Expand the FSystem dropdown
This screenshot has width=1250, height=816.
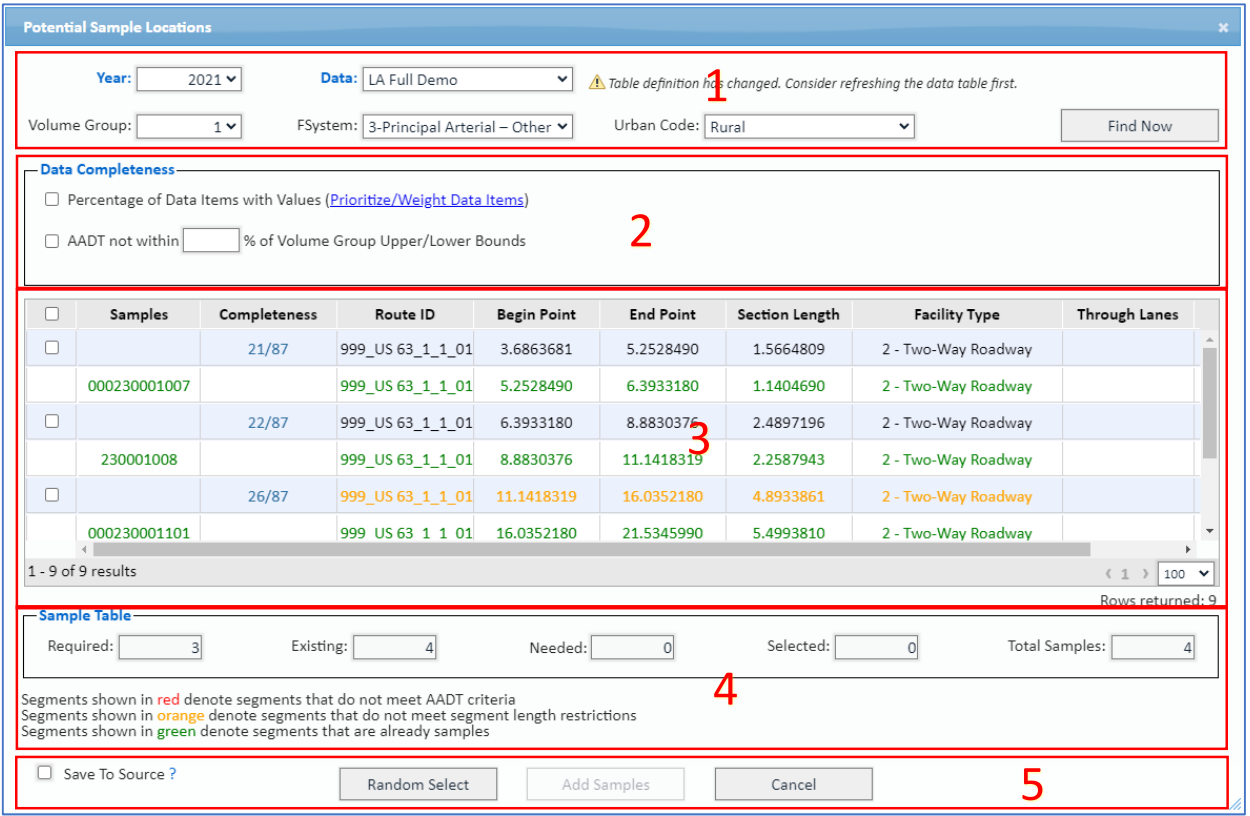(x=469, y=127)
